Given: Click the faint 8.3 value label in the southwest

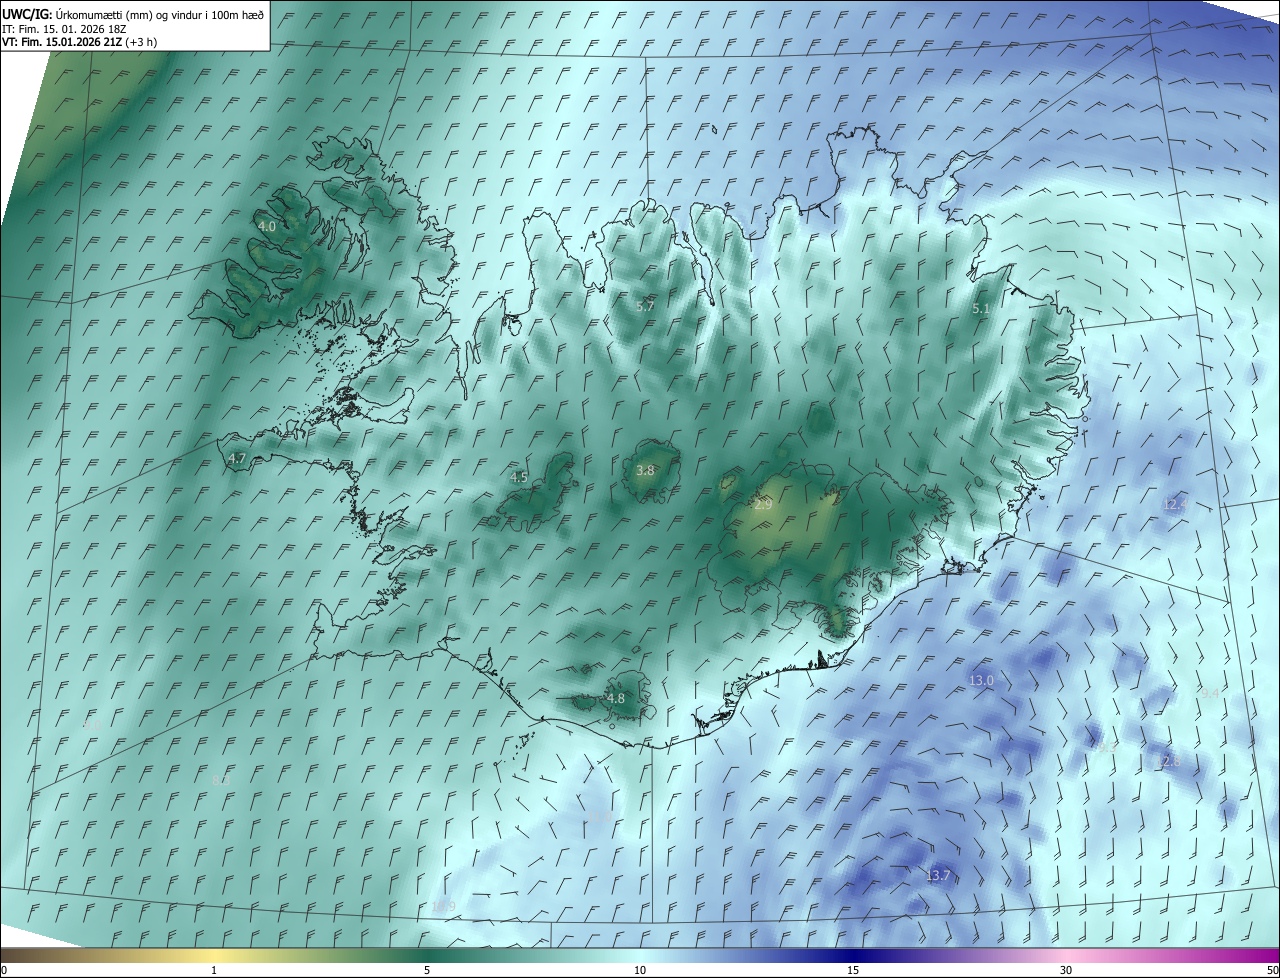Looking at the screenshot, I should pyautogui.click(x=221, y=780).
